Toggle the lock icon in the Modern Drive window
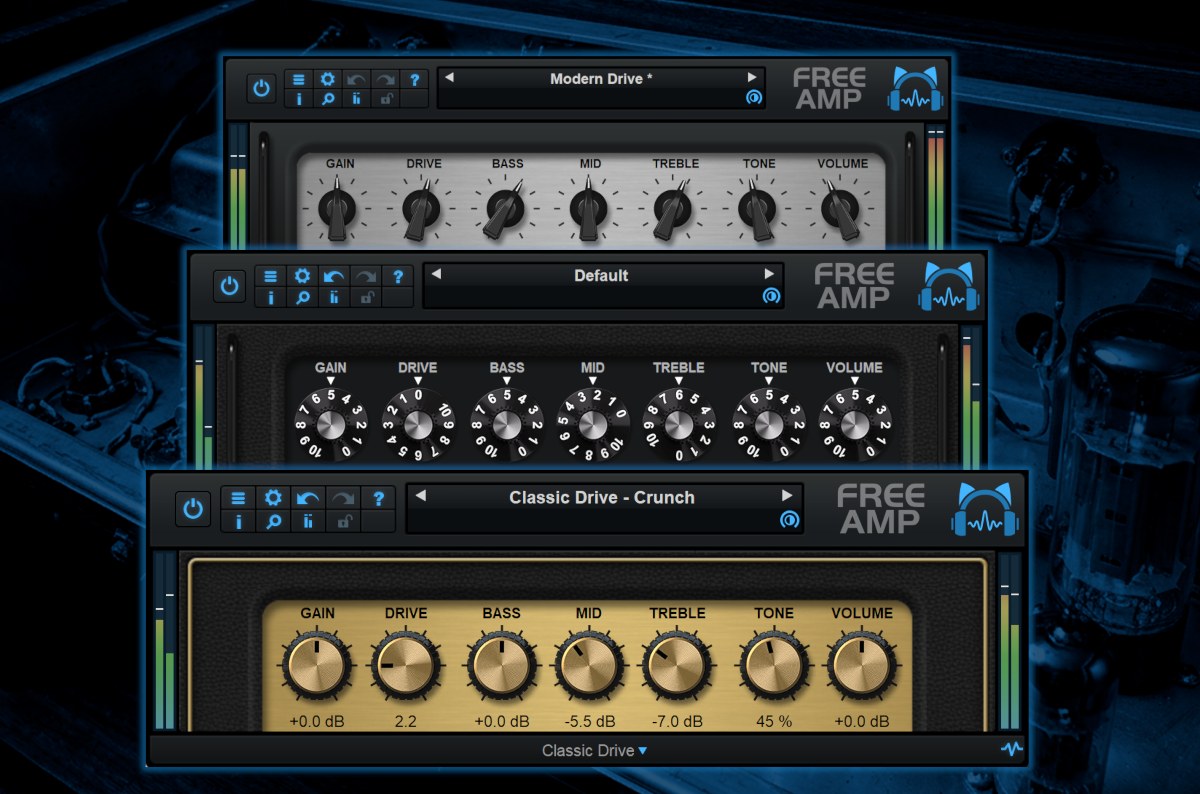This screenshot has height=794, width=1200. [385, 98]
